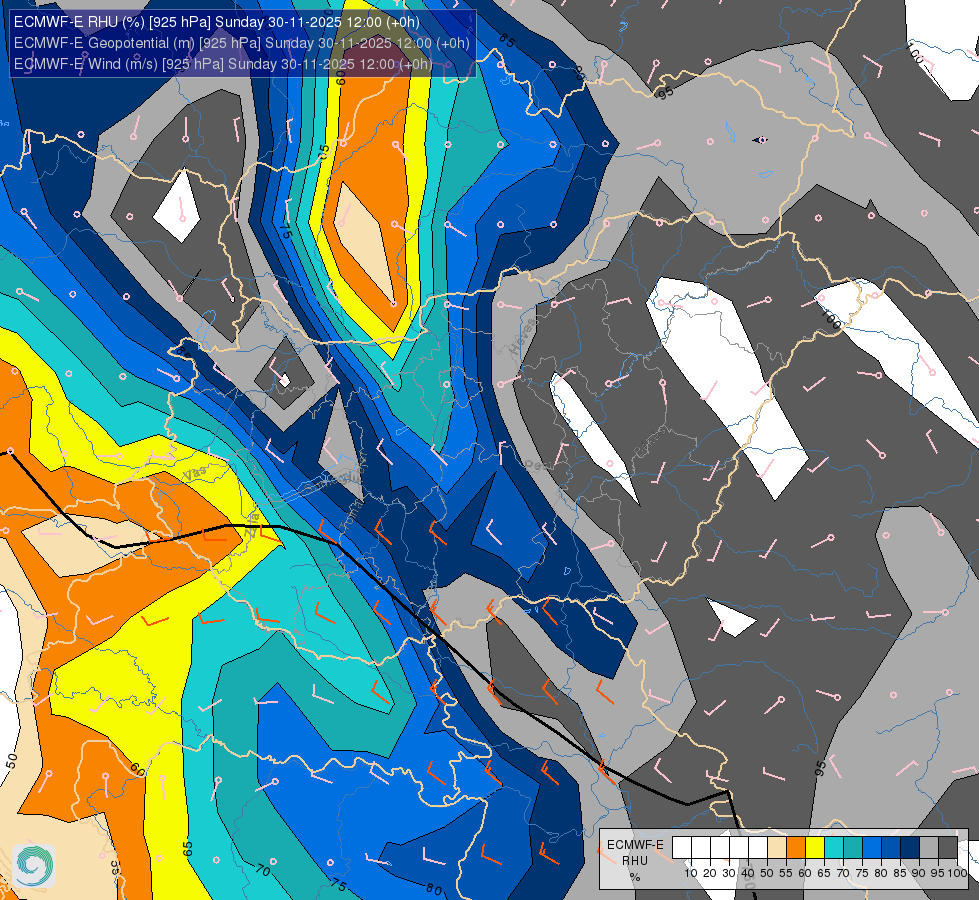Select the ECMWF-E Wind (m/s) title line
Screen dimensions: 979x900
[223, 64]
